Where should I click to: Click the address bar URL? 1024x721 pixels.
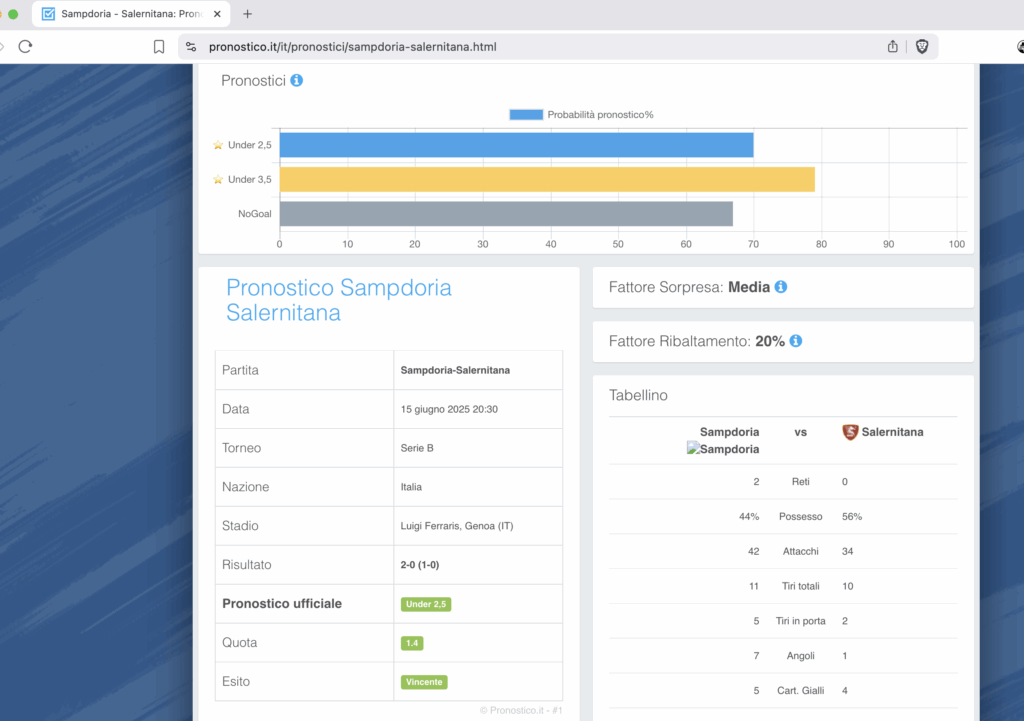coord(352,47)
